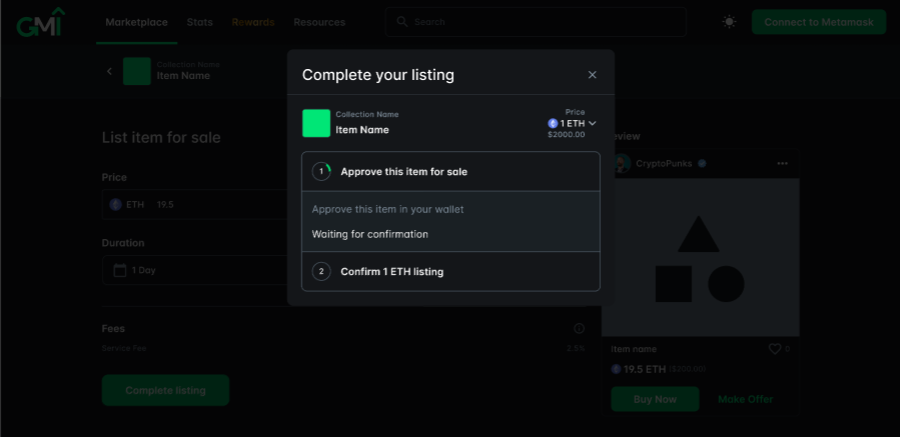Click the CryptoPunks avatar icon

[x=621, y=164]
